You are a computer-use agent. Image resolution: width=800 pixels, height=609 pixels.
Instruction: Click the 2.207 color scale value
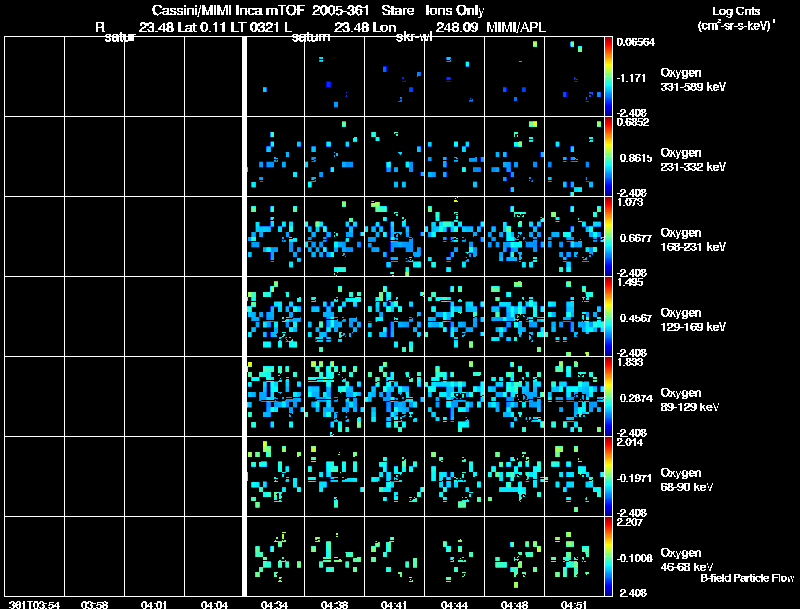point(630,522)
